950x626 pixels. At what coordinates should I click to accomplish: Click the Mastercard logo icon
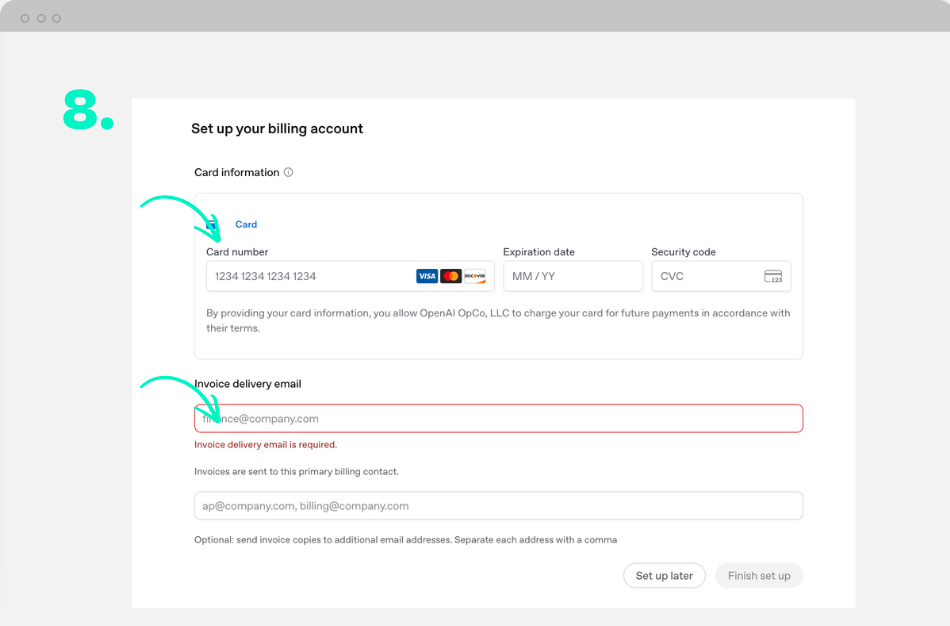point(451,276)
